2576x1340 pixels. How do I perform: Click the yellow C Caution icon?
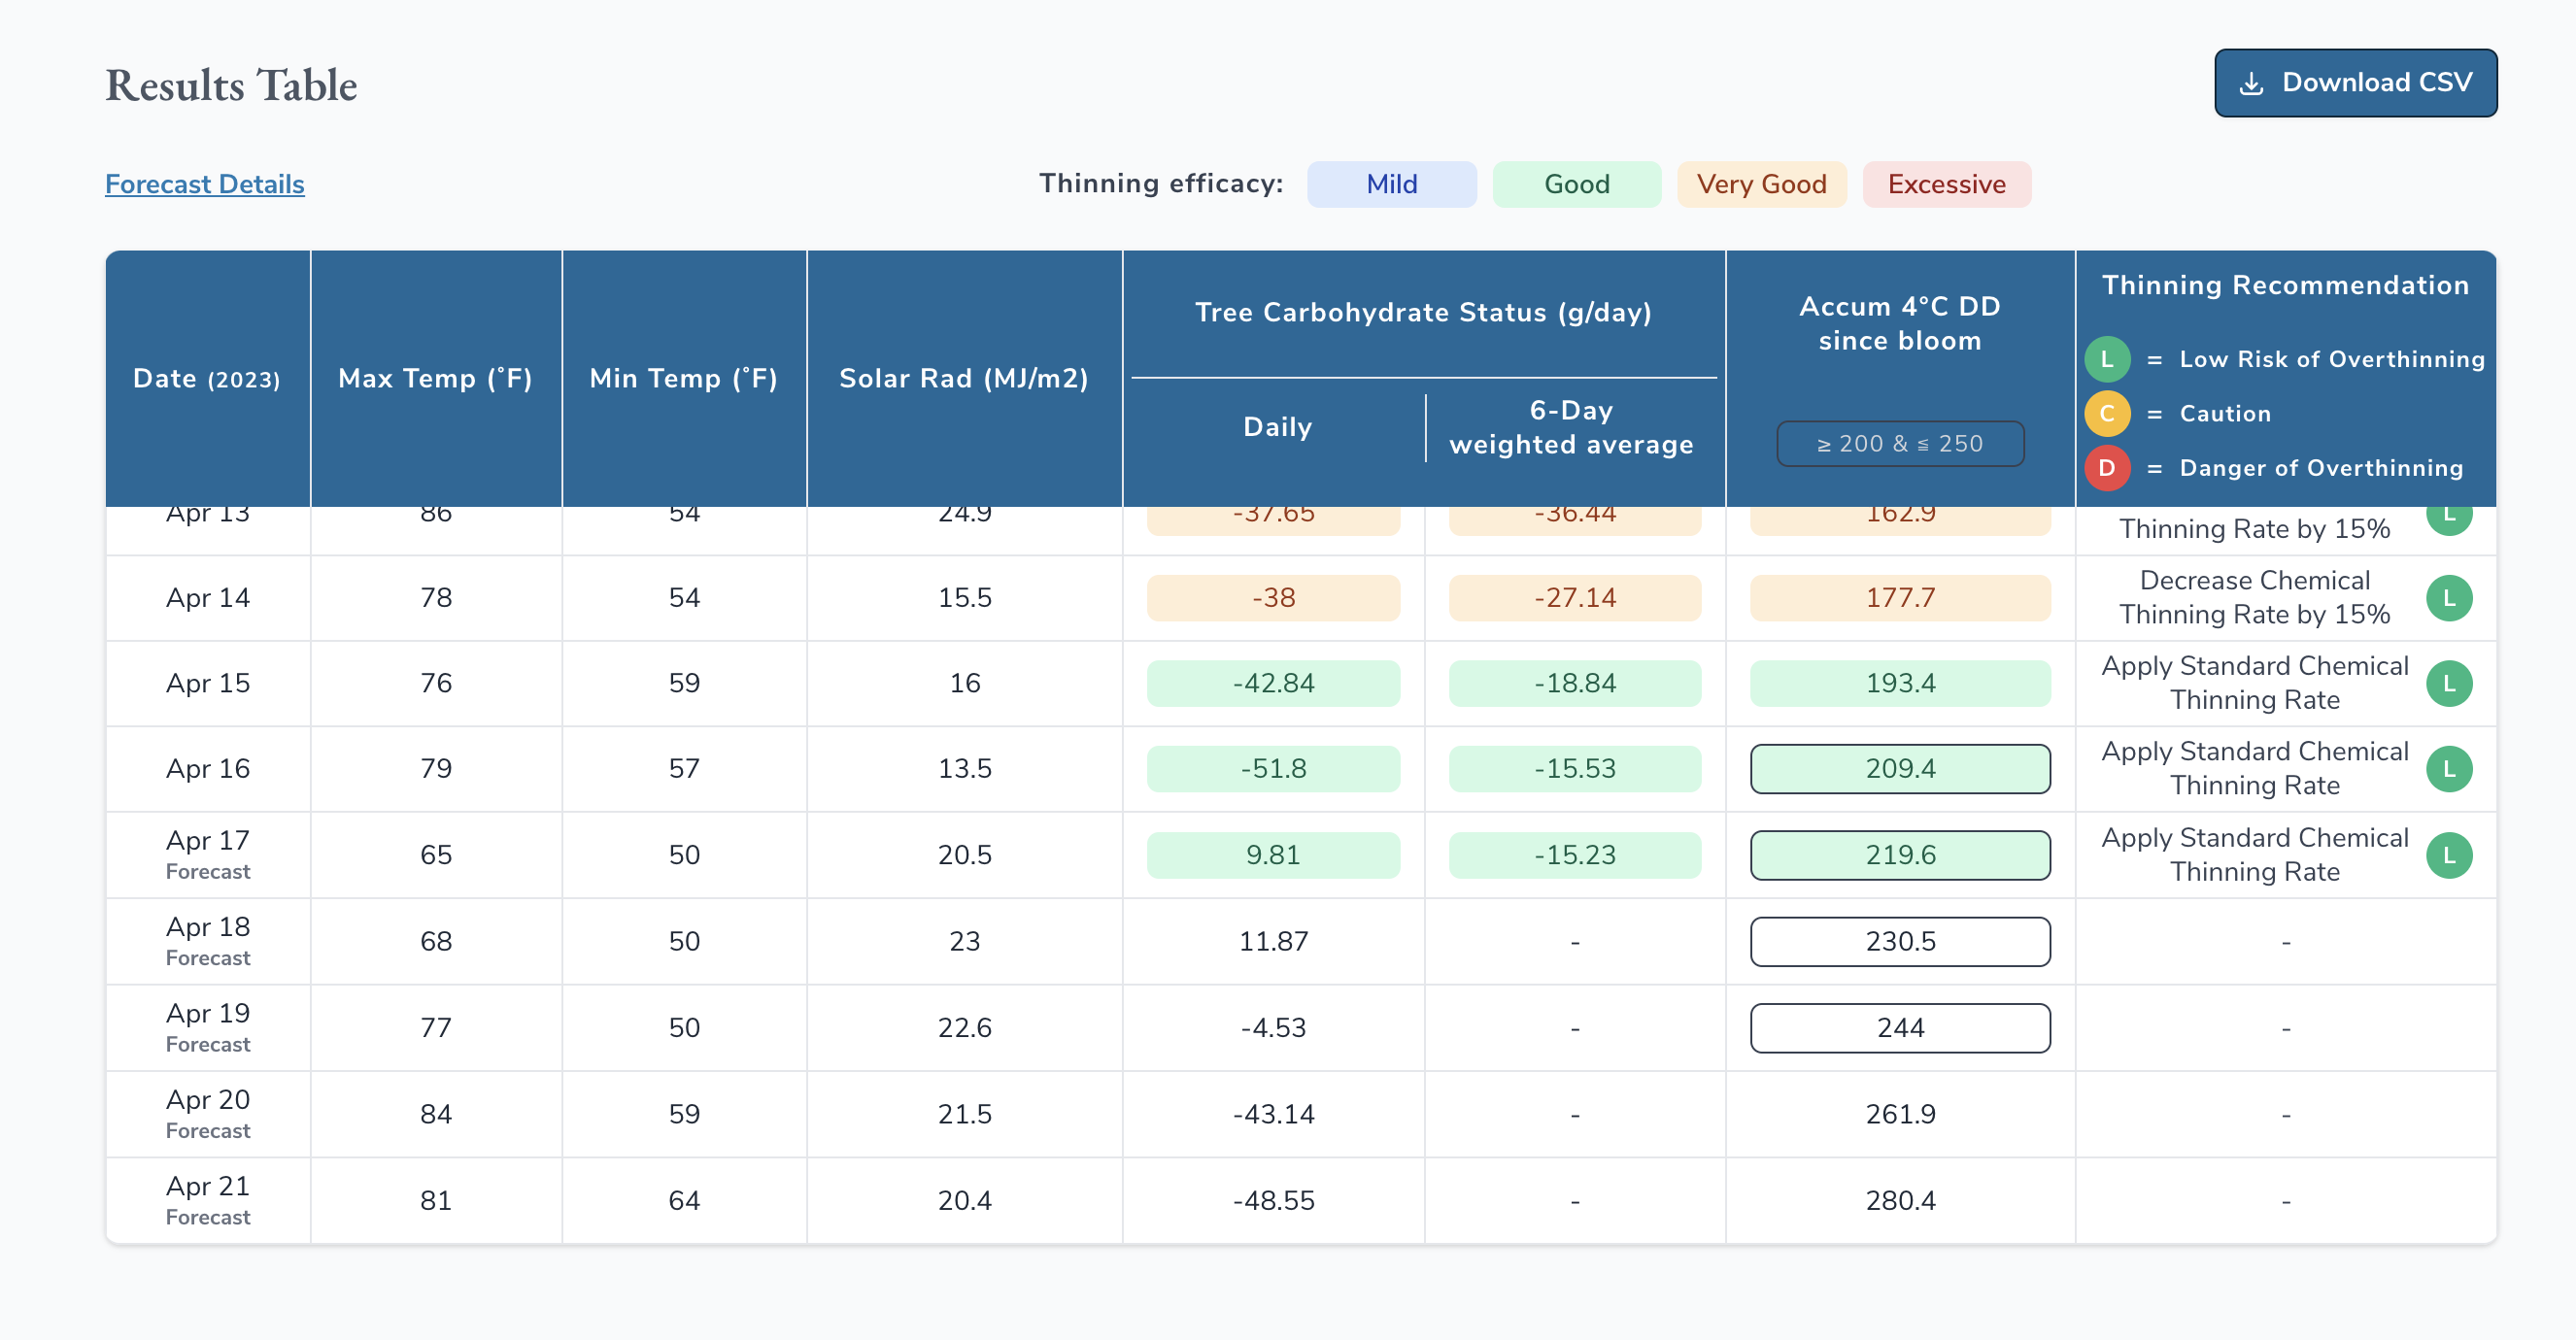pyautogui.click(x=2106, y=413)
